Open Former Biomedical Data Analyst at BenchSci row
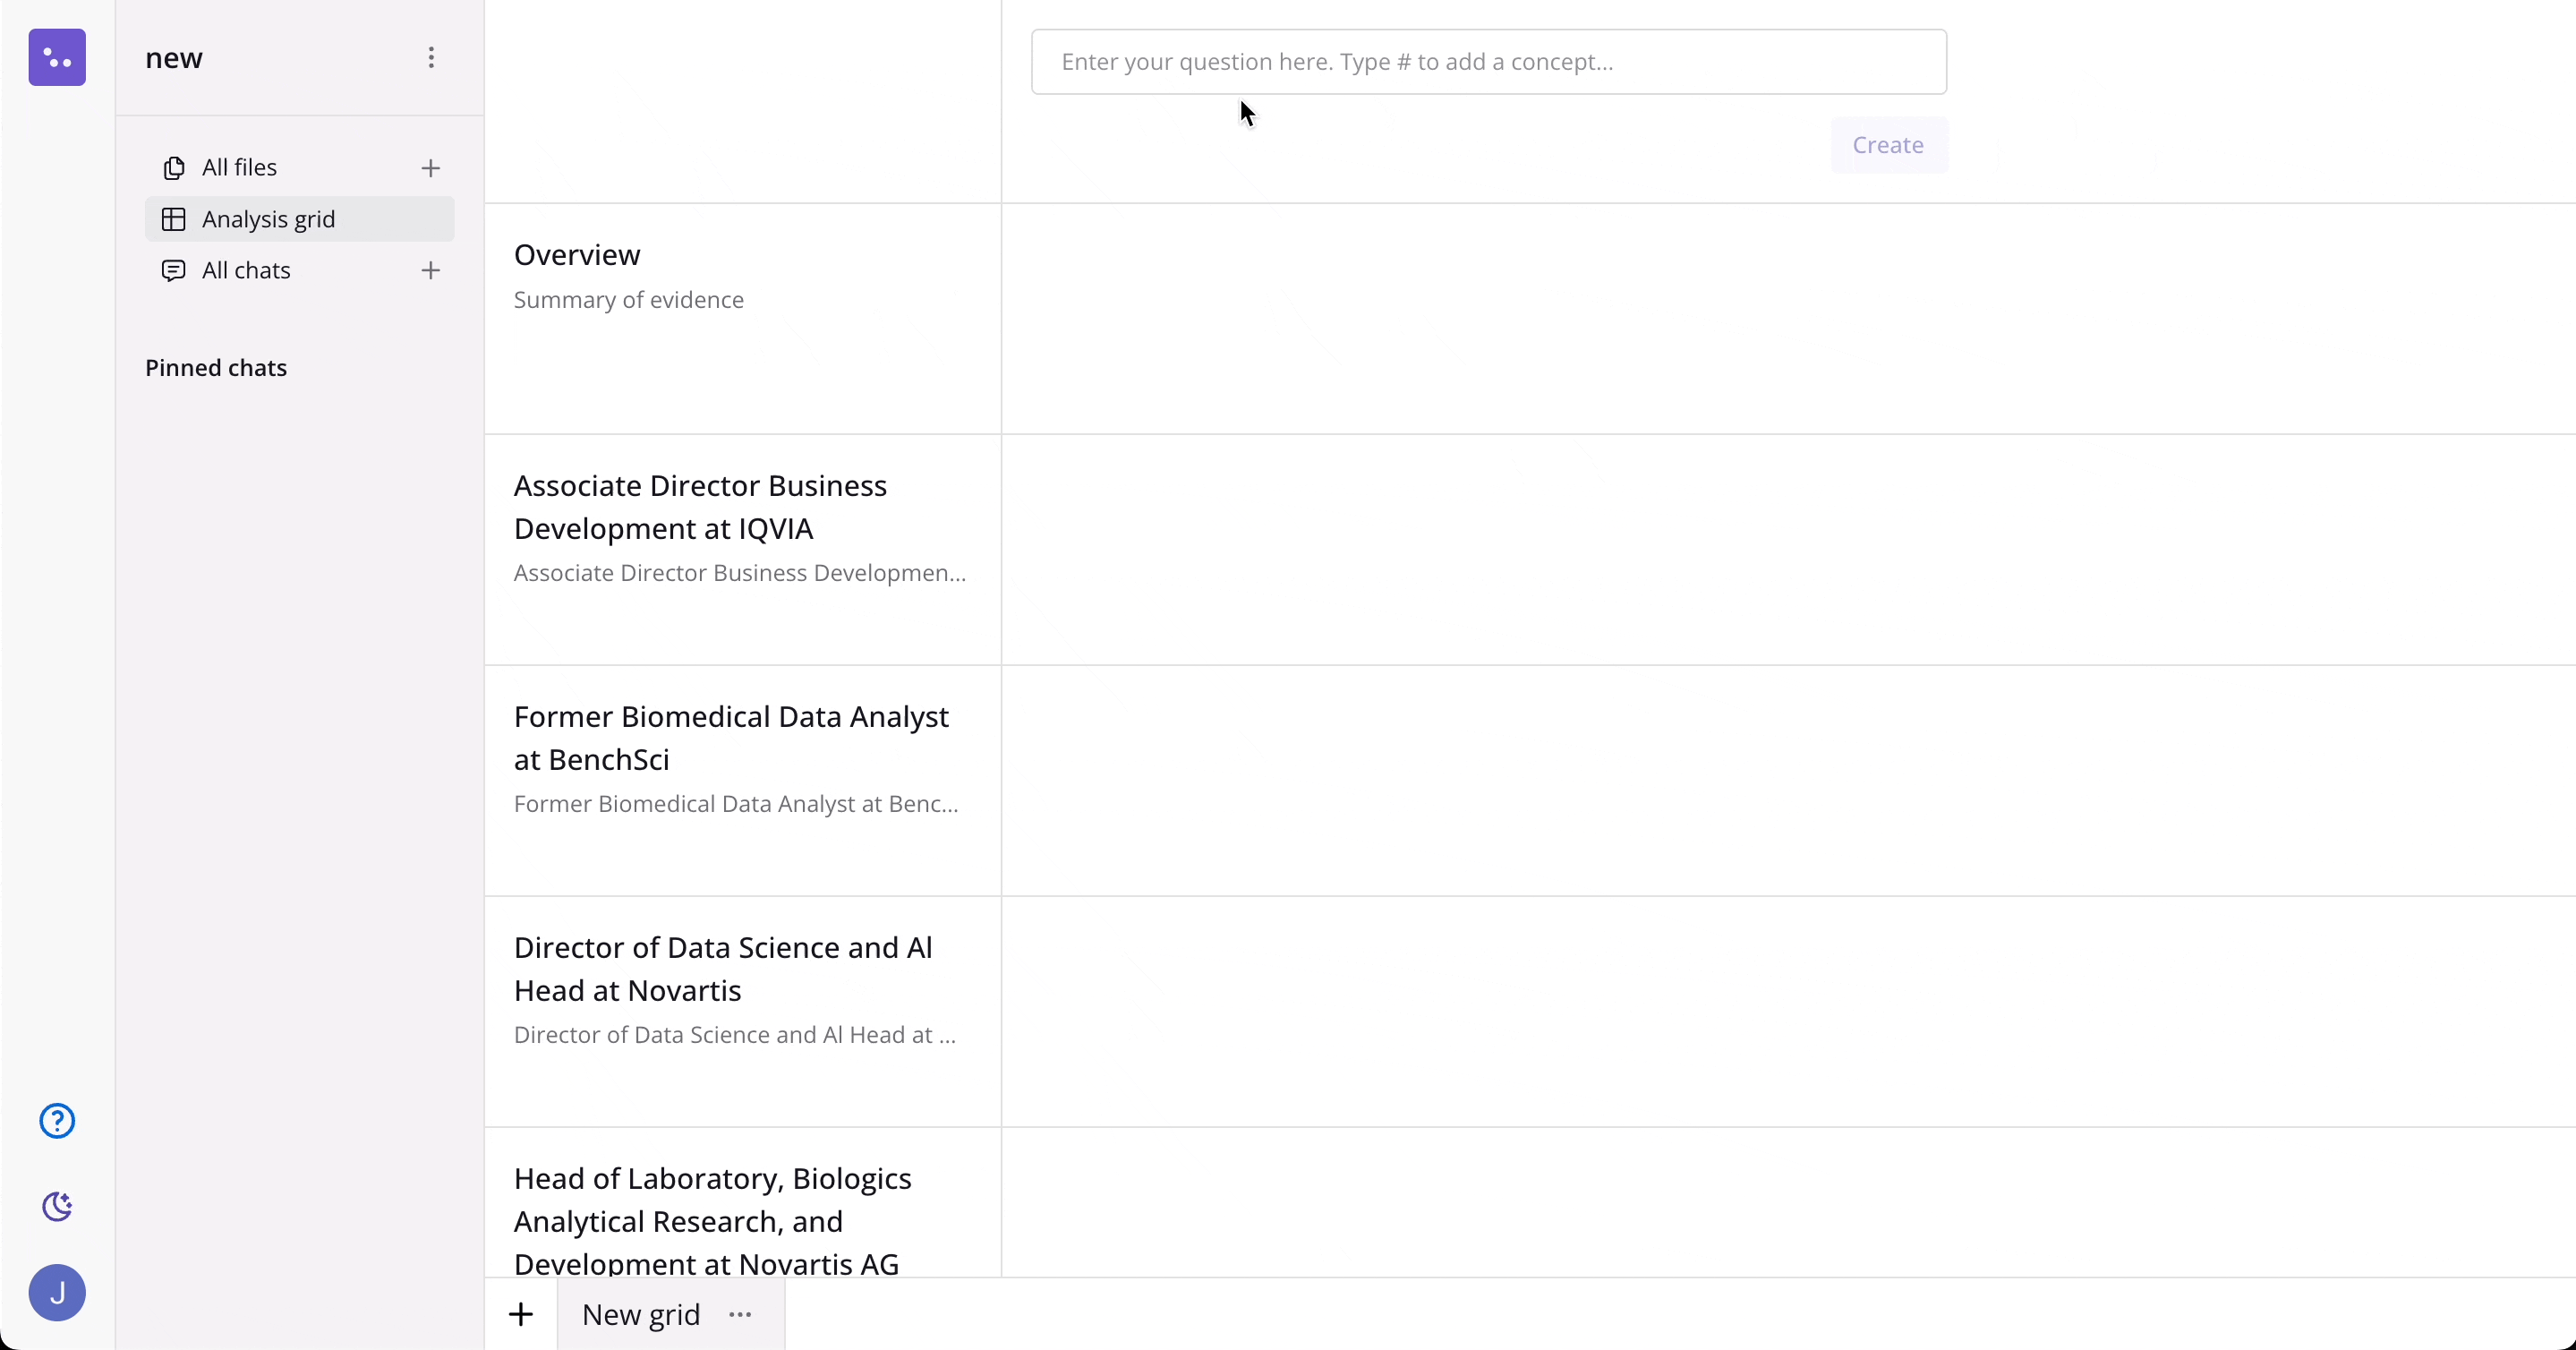 [731, 738]
